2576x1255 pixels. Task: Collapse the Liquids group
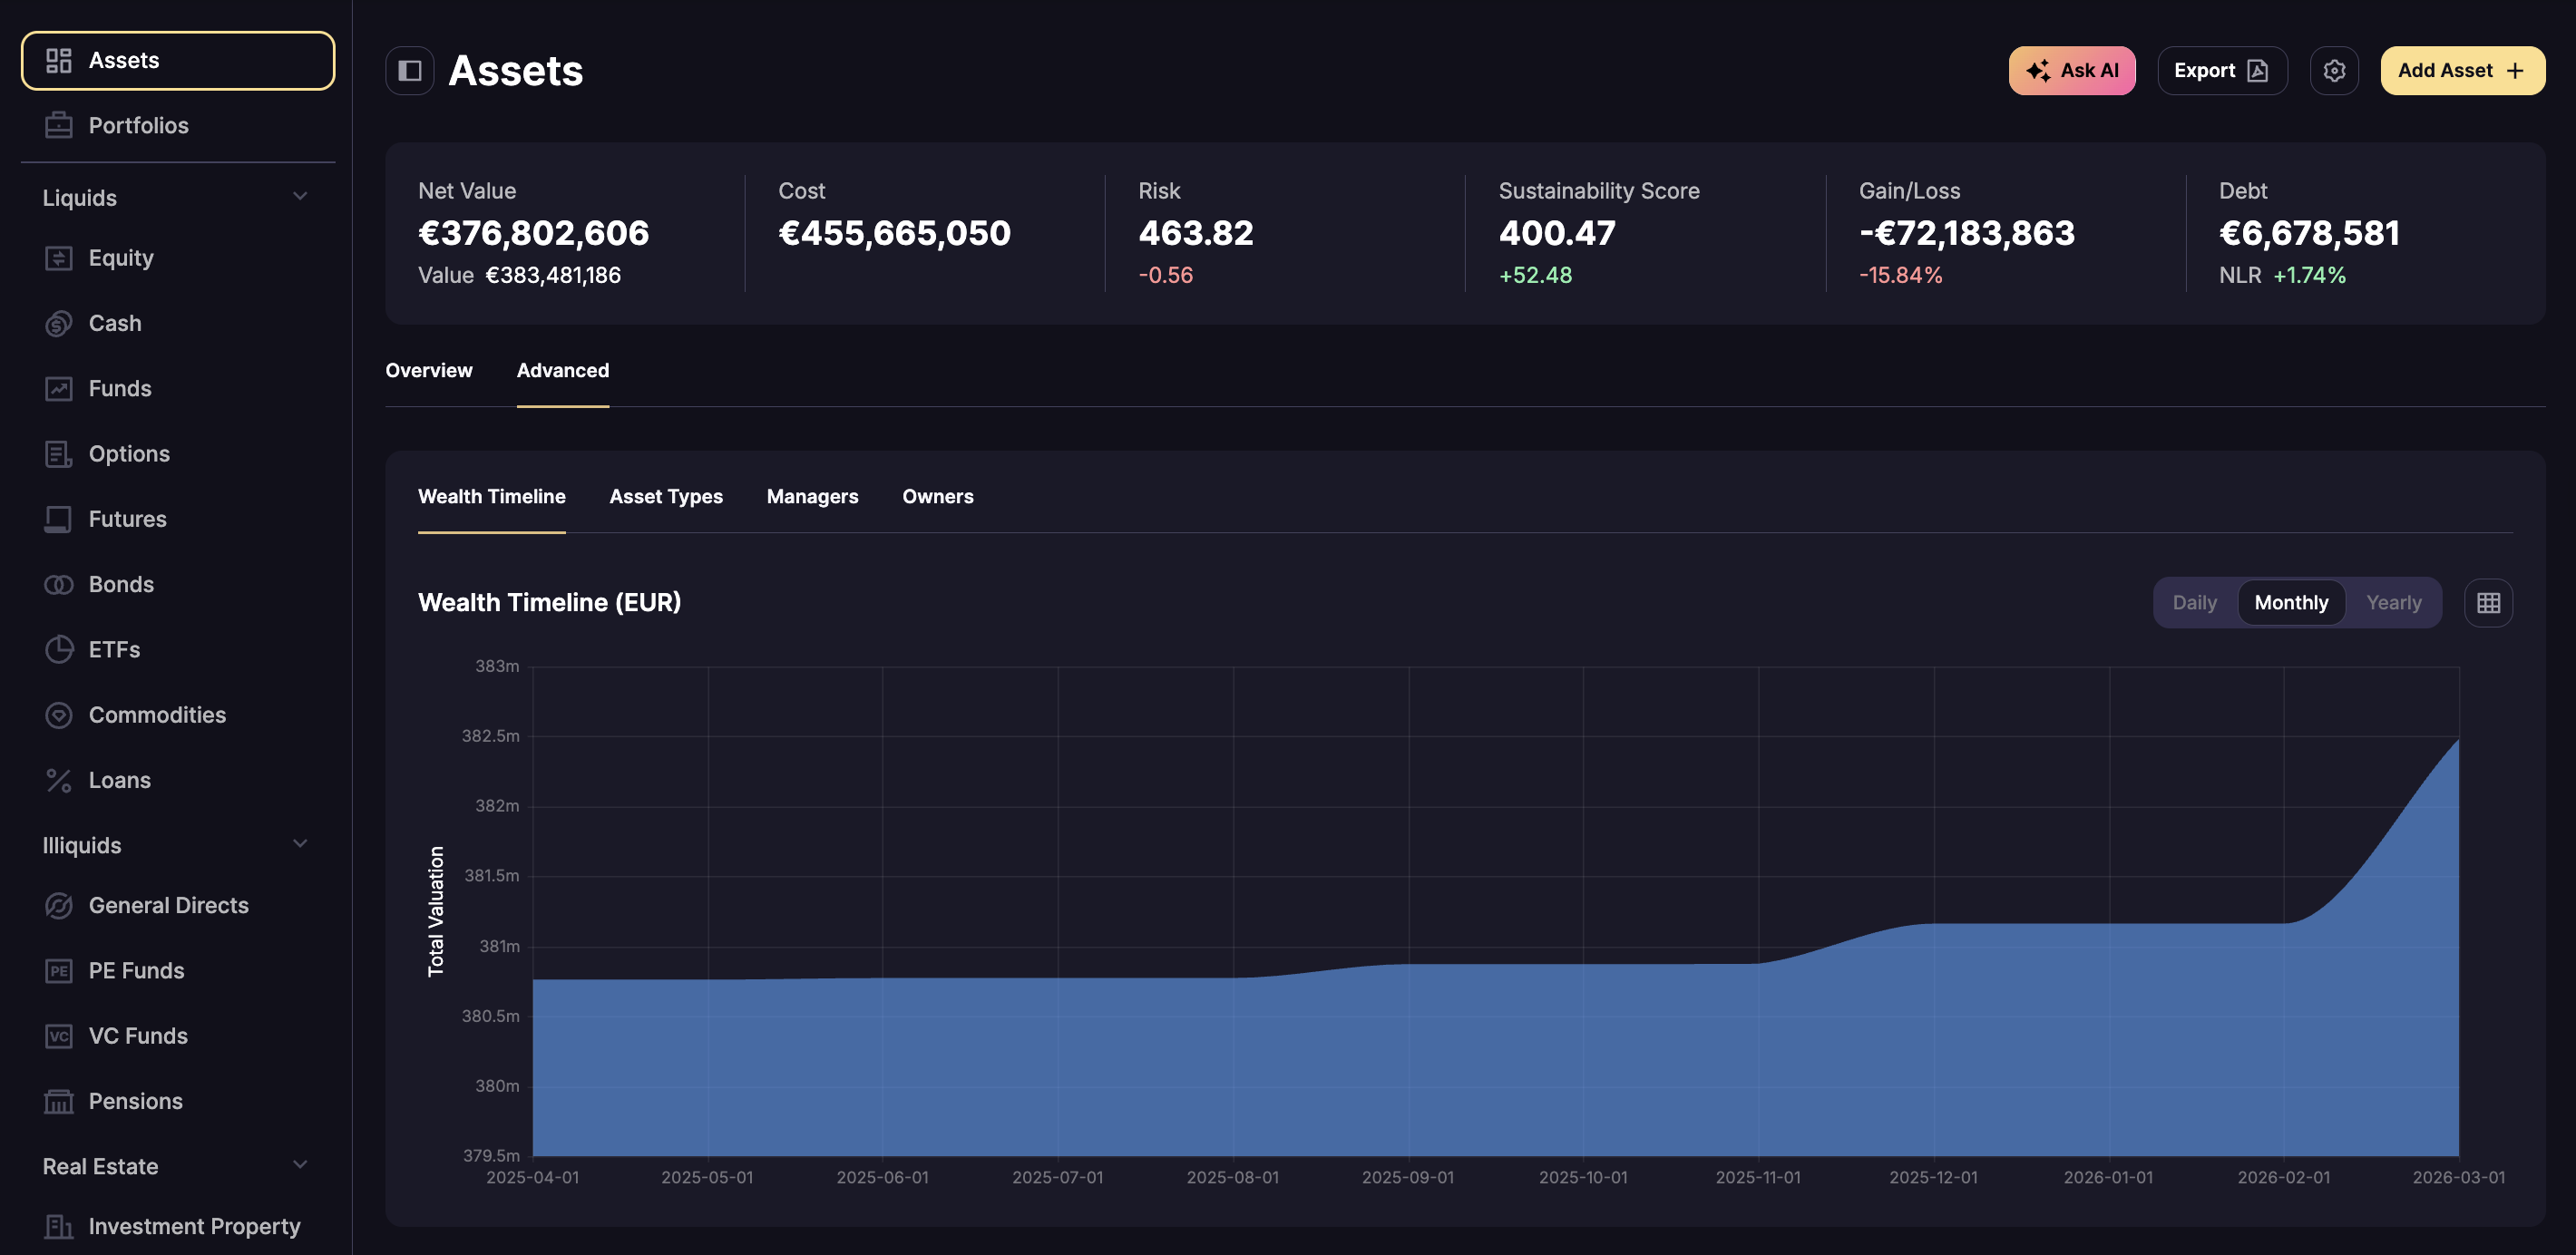(x=301, y=196)
